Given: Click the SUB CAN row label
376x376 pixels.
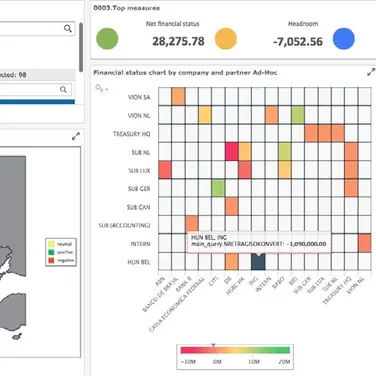Looking at the screenshot, I should coord(138,207).
